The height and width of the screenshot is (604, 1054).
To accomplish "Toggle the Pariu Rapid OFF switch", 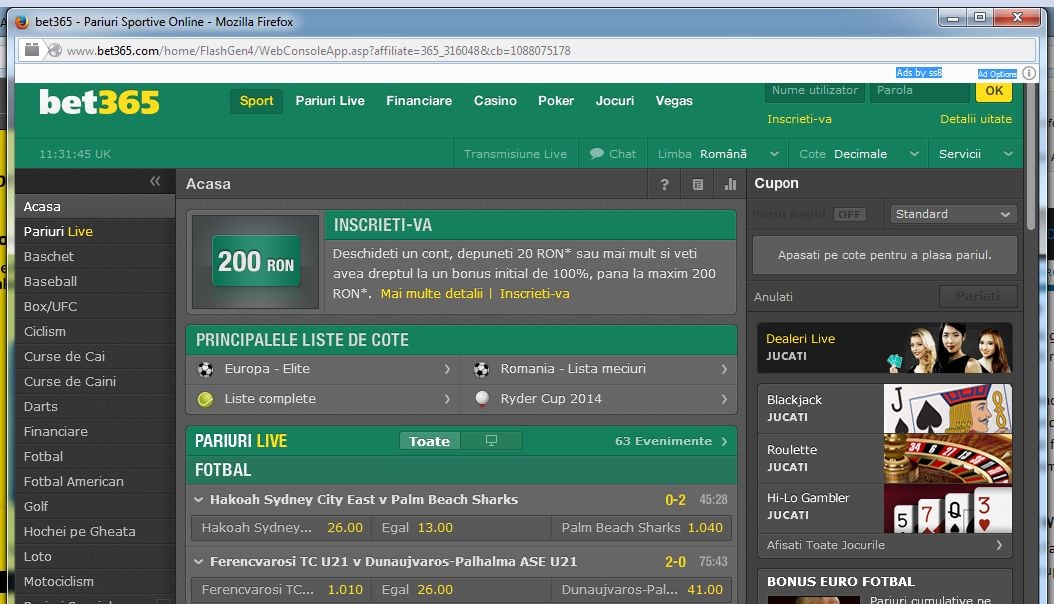I will [x=850, y=214].
